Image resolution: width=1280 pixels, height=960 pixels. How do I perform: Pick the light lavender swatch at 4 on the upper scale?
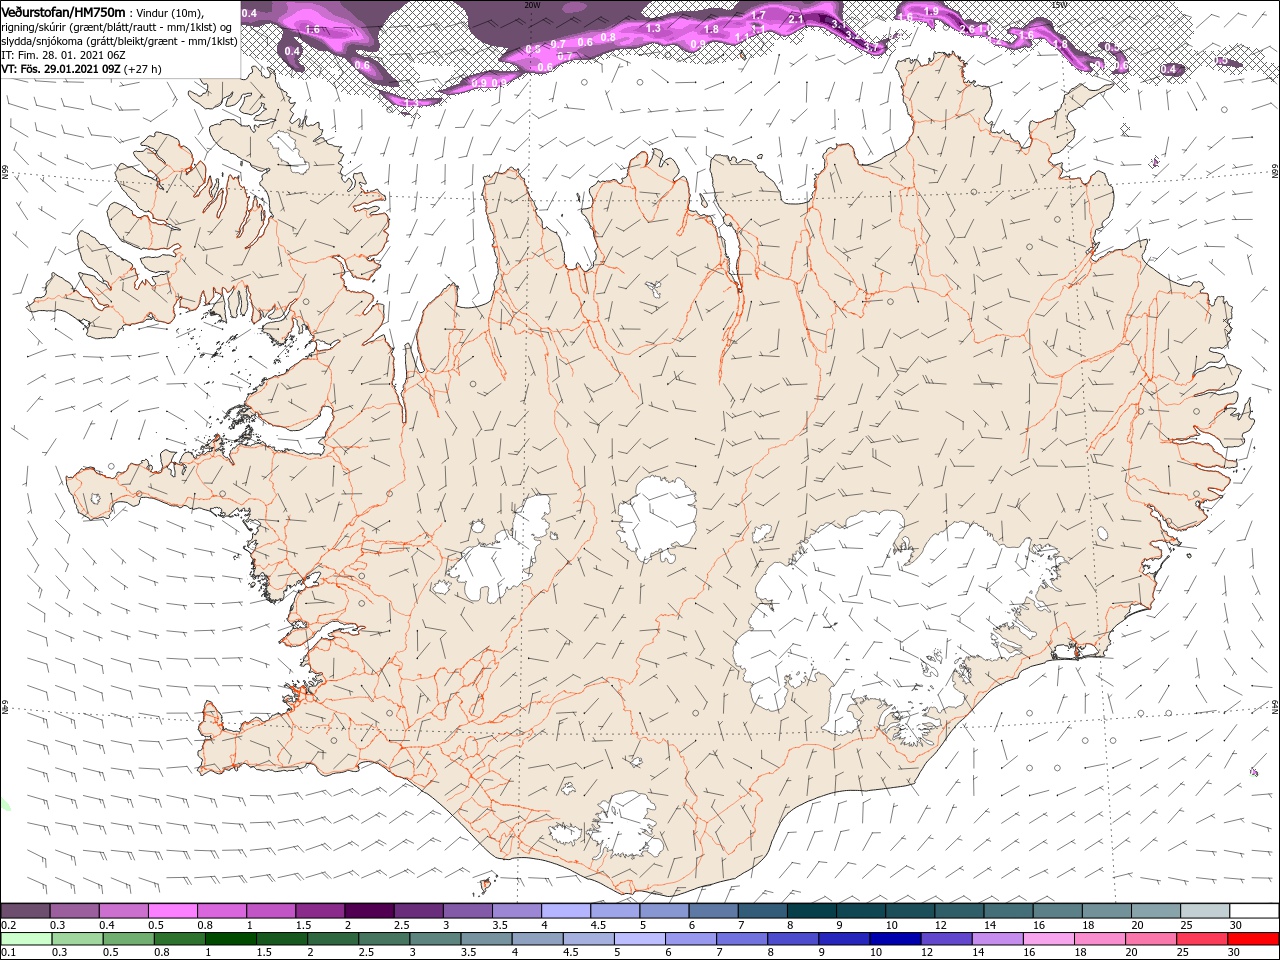pos(565,910)
